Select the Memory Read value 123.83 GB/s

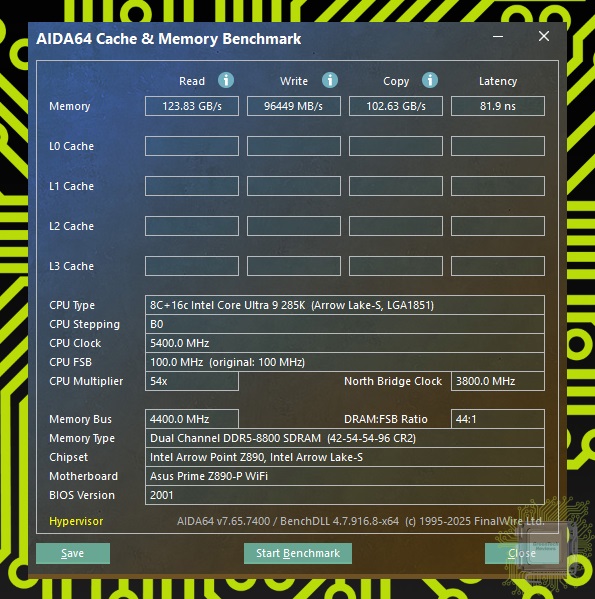coord(192,106)
